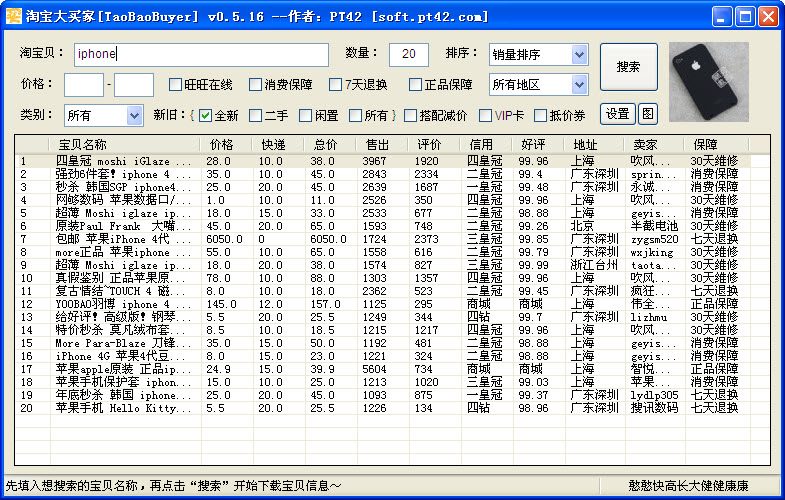Screen dimensions: 785x500
Task: Click the 搜索 search button
Action: [x=629, y=67]
